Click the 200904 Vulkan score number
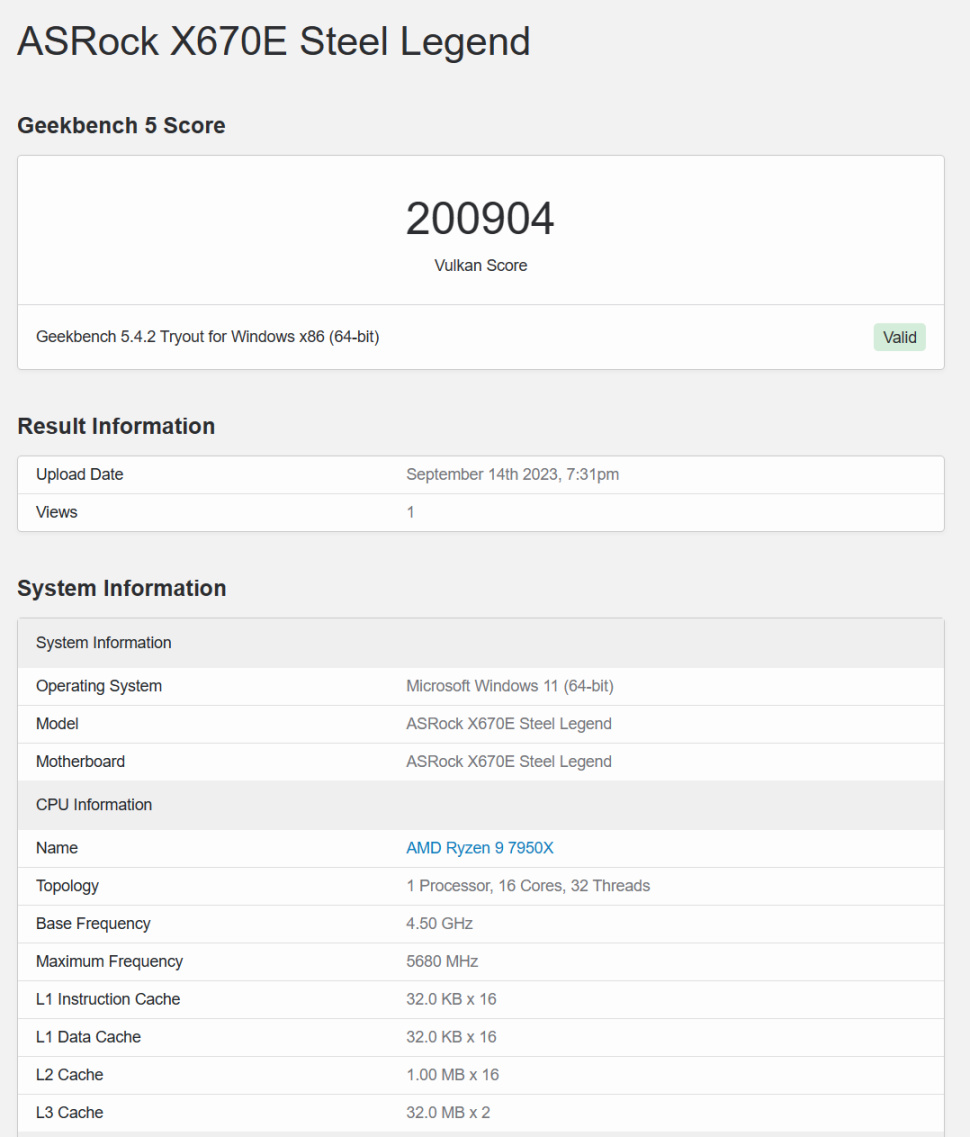 480,219
